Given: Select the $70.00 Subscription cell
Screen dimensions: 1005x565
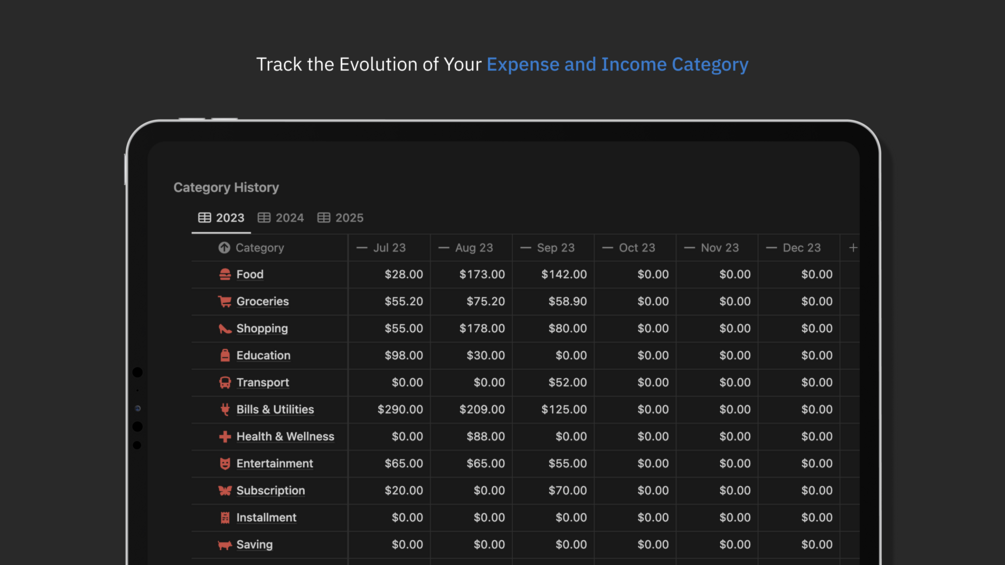Looking at the screenshot, I should (x=553, y=491).
